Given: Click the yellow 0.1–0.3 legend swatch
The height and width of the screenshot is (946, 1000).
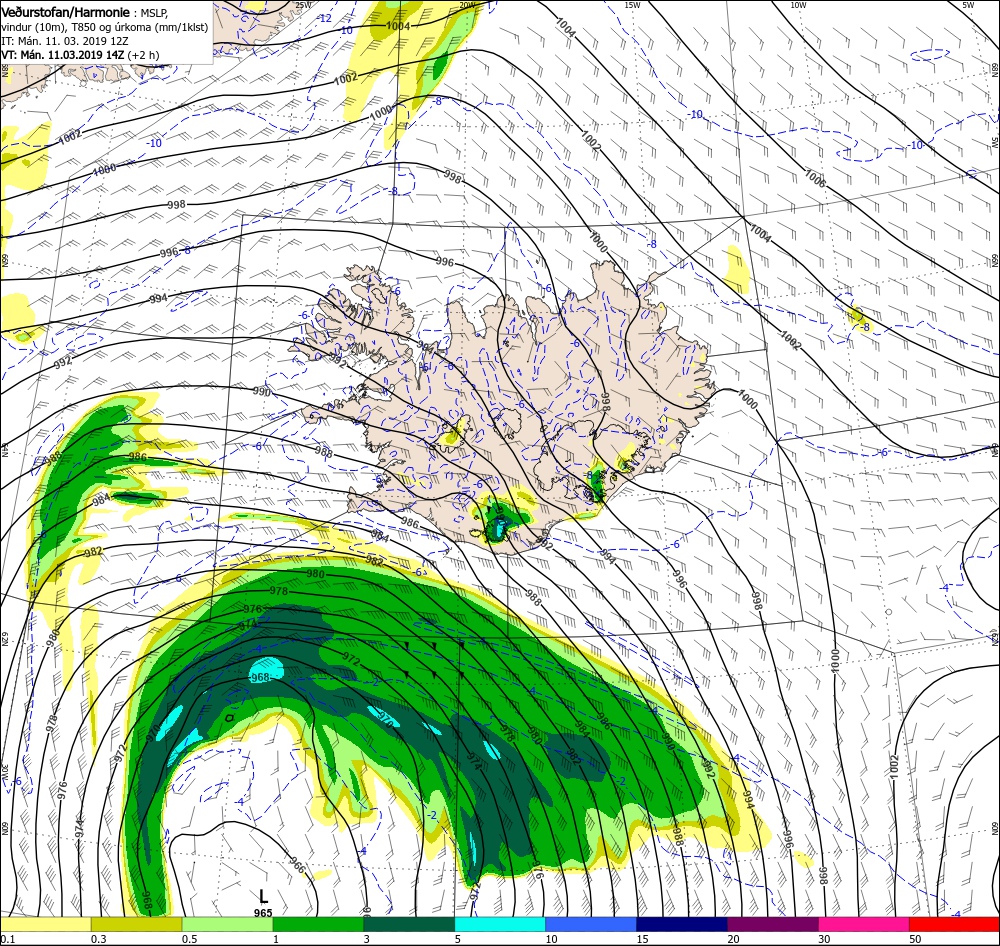Looking at the screenshot, I should (x=46, y=924).
